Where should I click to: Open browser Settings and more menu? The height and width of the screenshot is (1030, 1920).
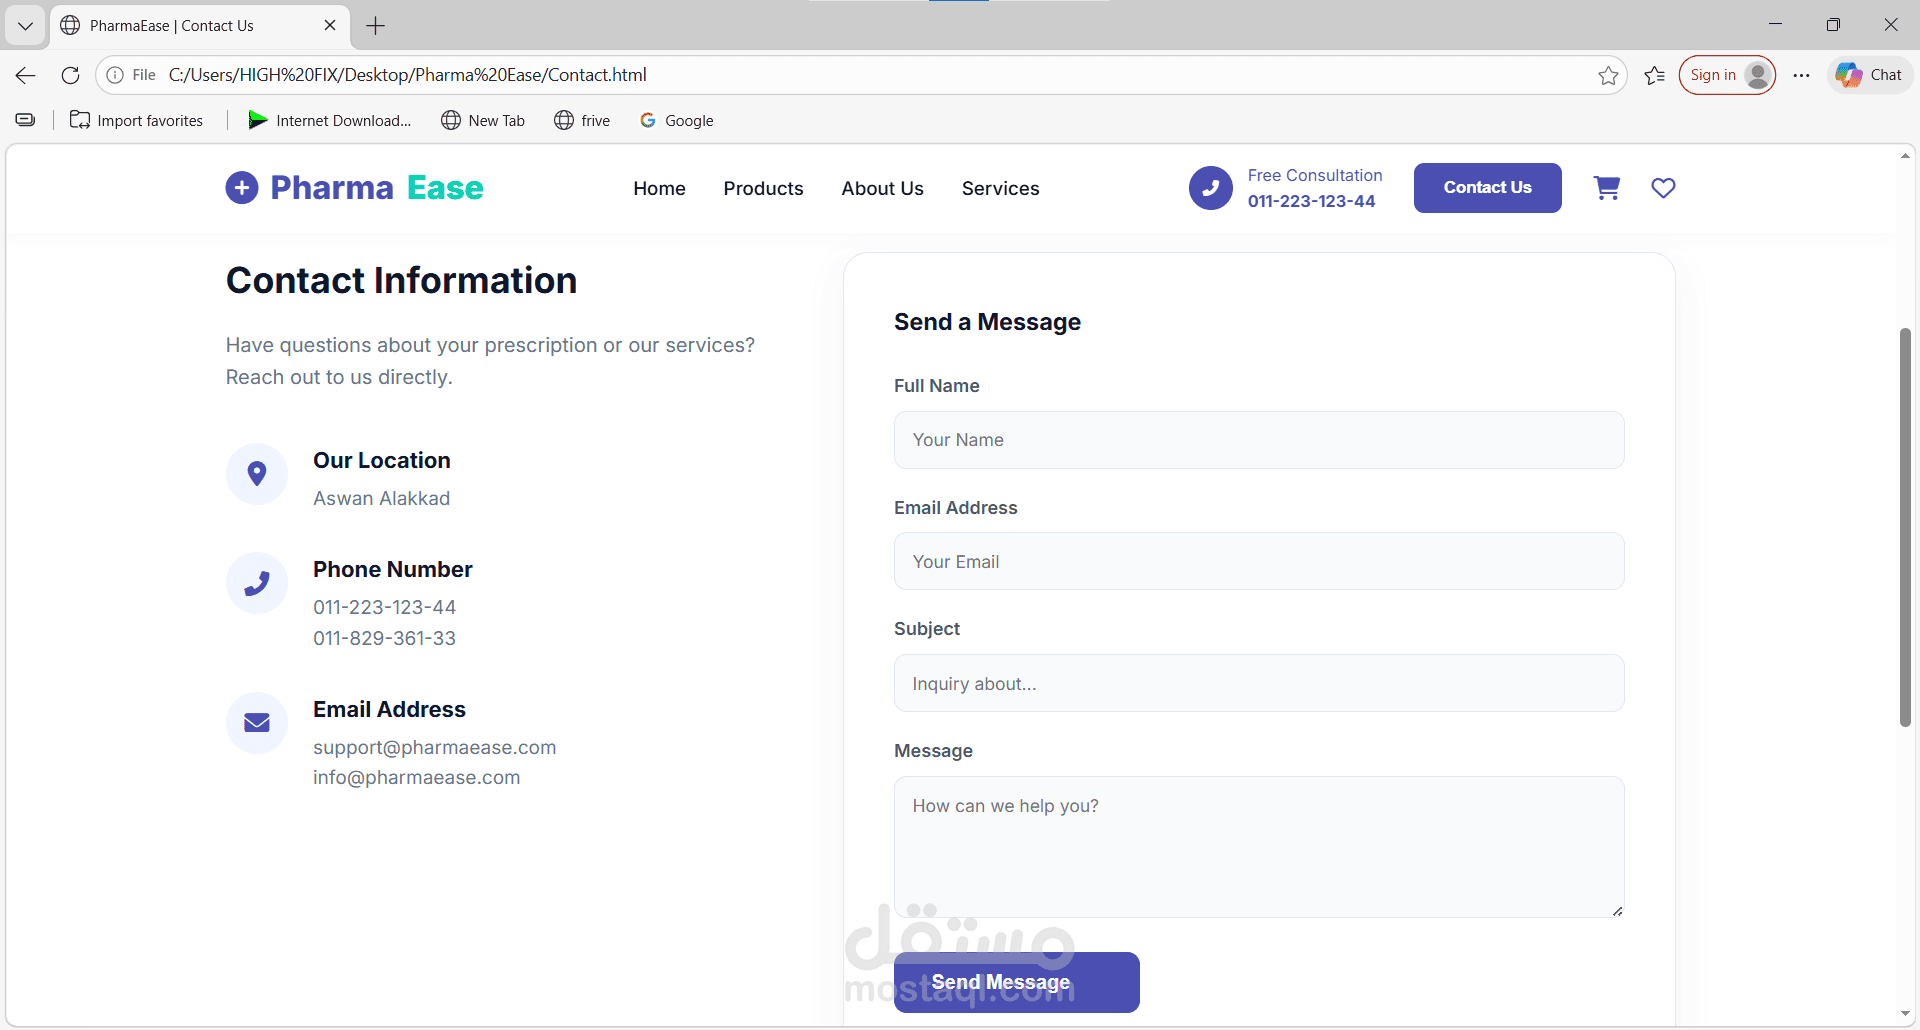pos(1801,75)
